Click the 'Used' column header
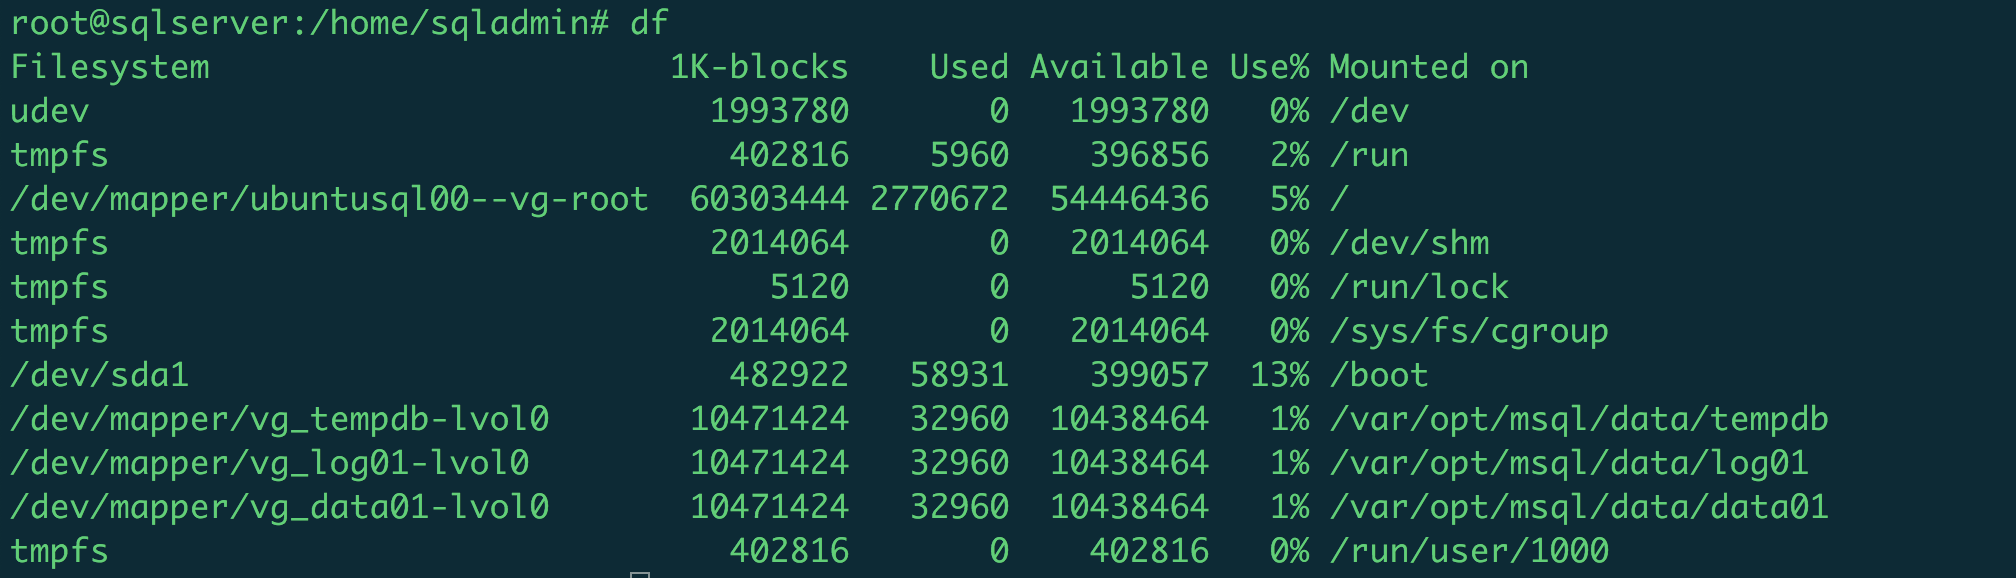 (969, 67)
